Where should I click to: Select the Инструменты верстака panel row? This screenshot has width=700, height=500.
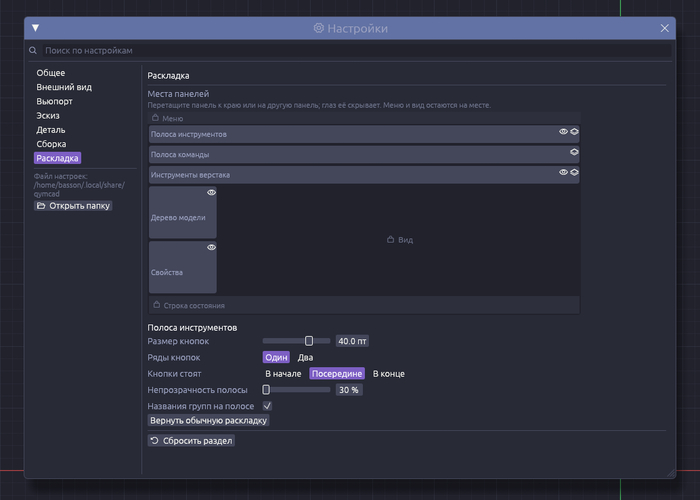click(x=364, y=175)
